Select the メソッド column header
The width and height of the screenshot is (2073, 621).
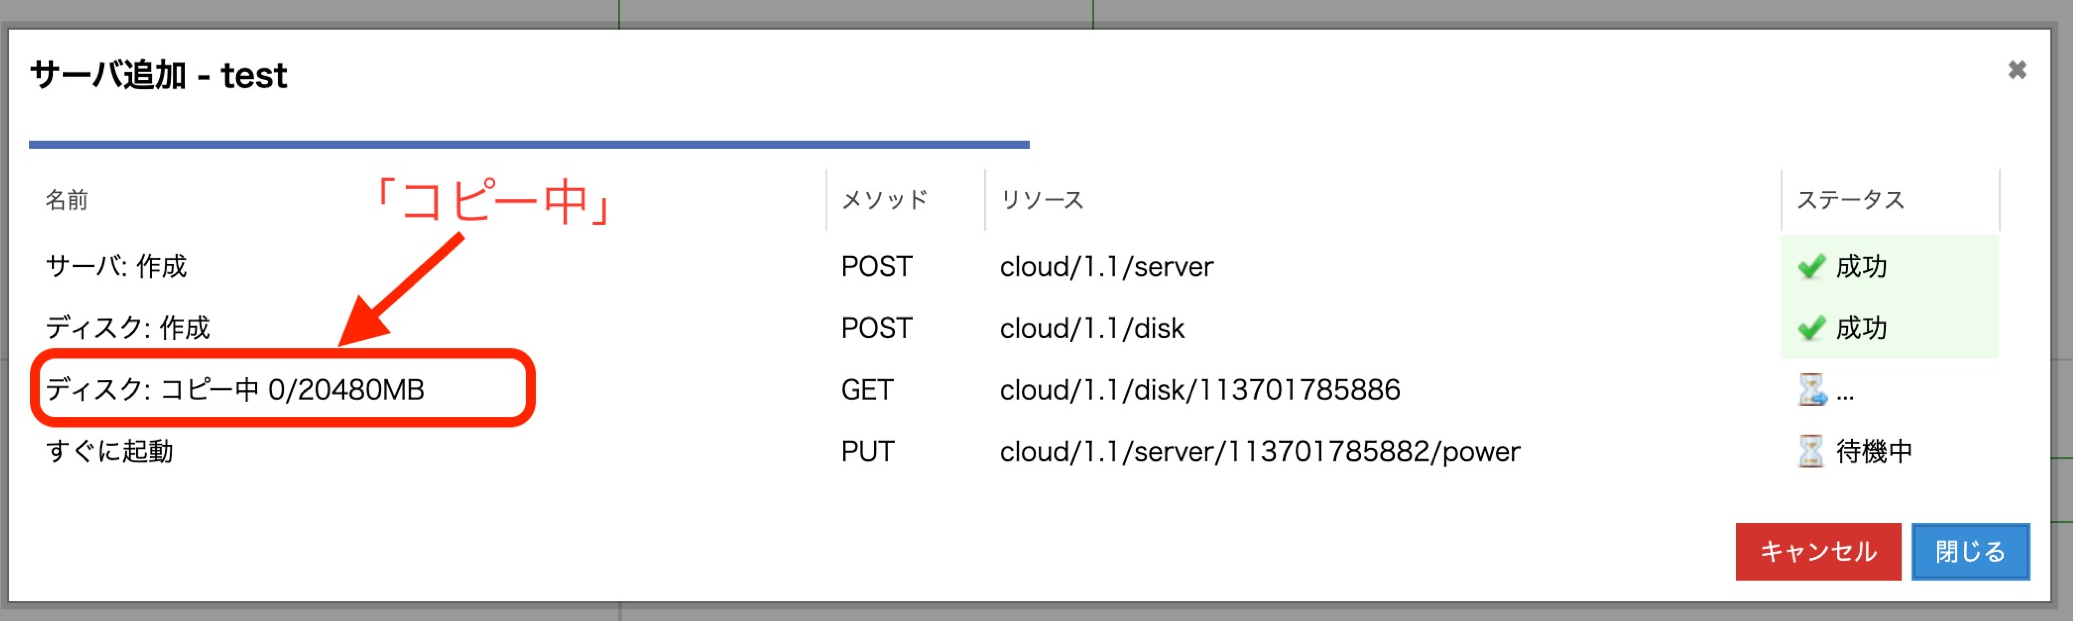pyautogui.click(x=885, y=200)
